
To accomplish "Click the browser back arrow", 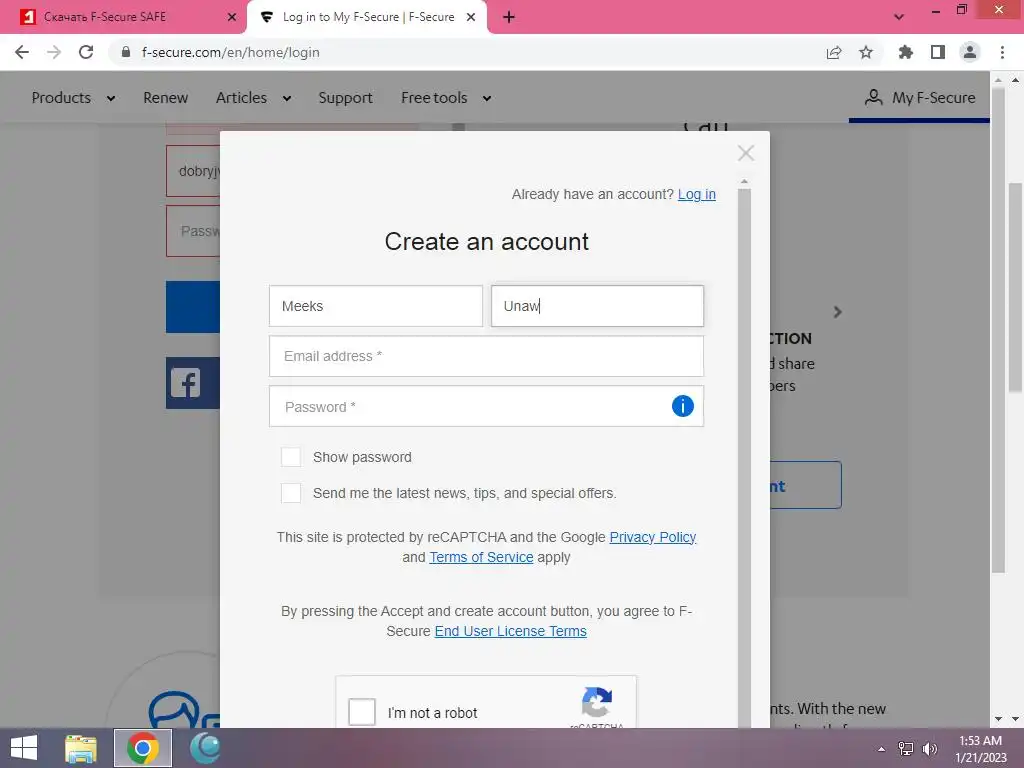I will (x=22, y=52).
